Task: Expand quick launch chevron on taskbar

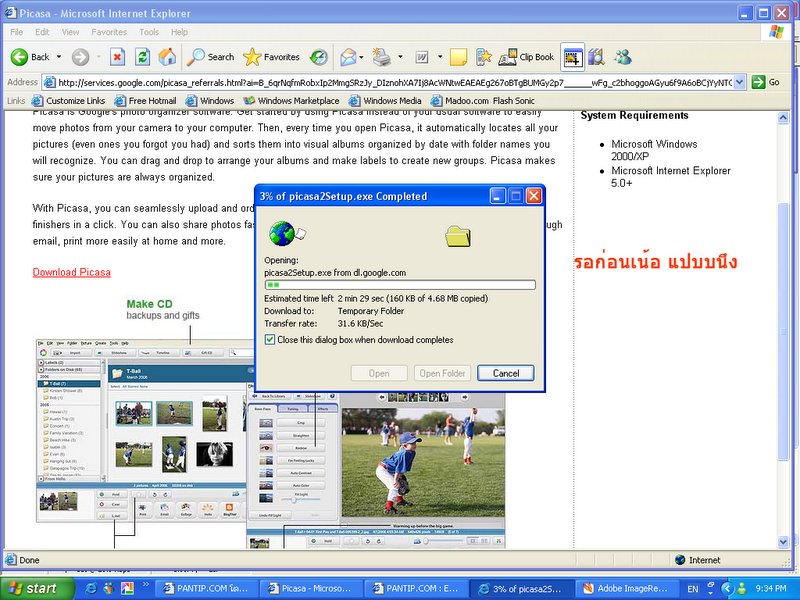Action: [145, 585]
